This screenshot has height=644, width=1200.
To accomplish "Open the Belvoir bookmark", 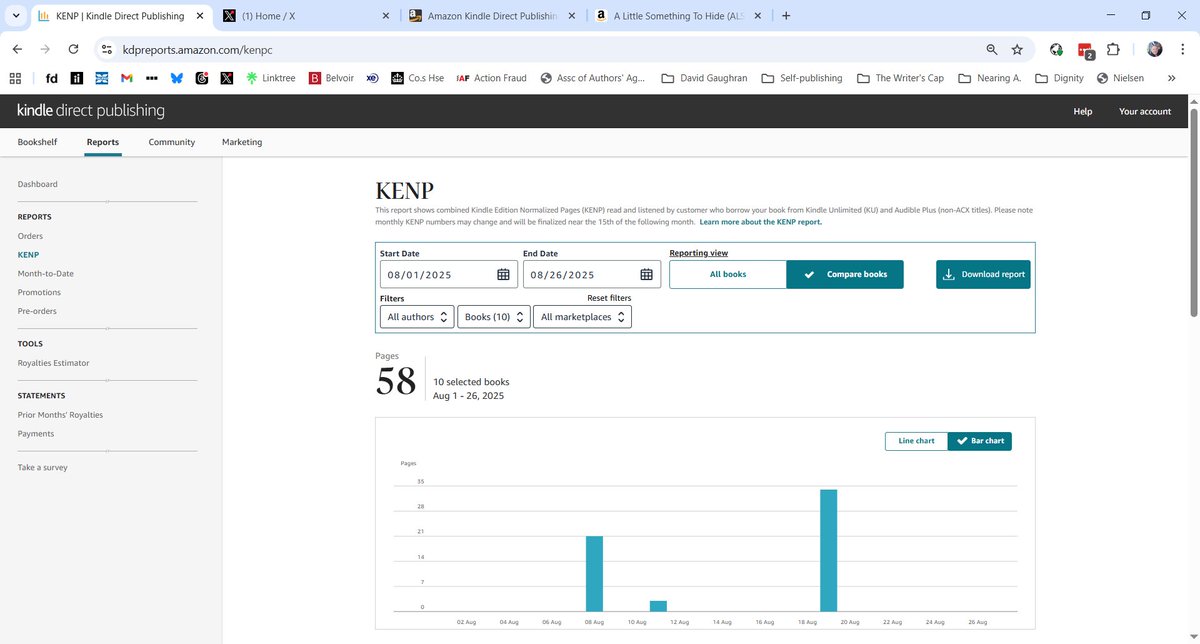I will coord(331,77).
